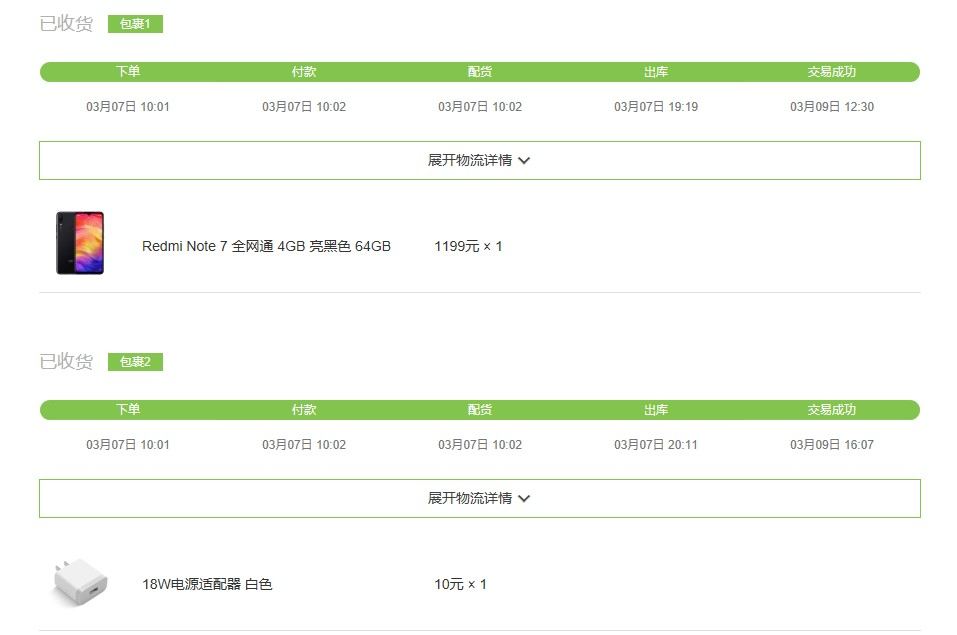Click 交易成功 in 包裹1 progress bar

pos(832,72)
